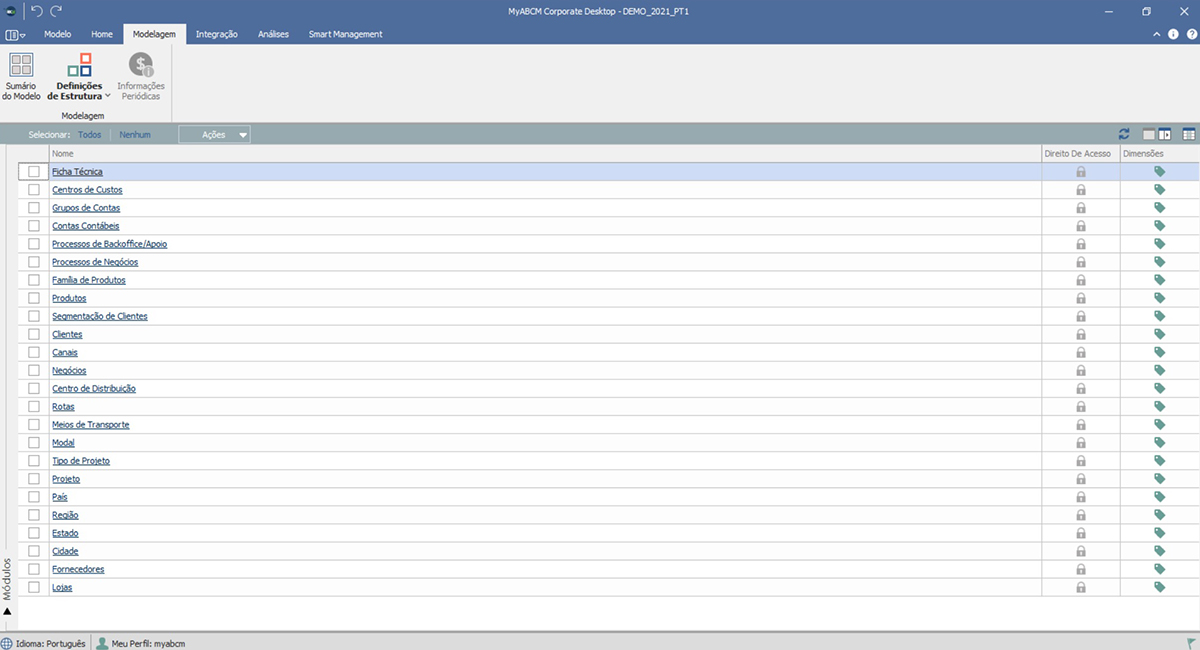The image size is (1200, 650).
Task: Click the refresh list icon
Action: [1124, 134]
